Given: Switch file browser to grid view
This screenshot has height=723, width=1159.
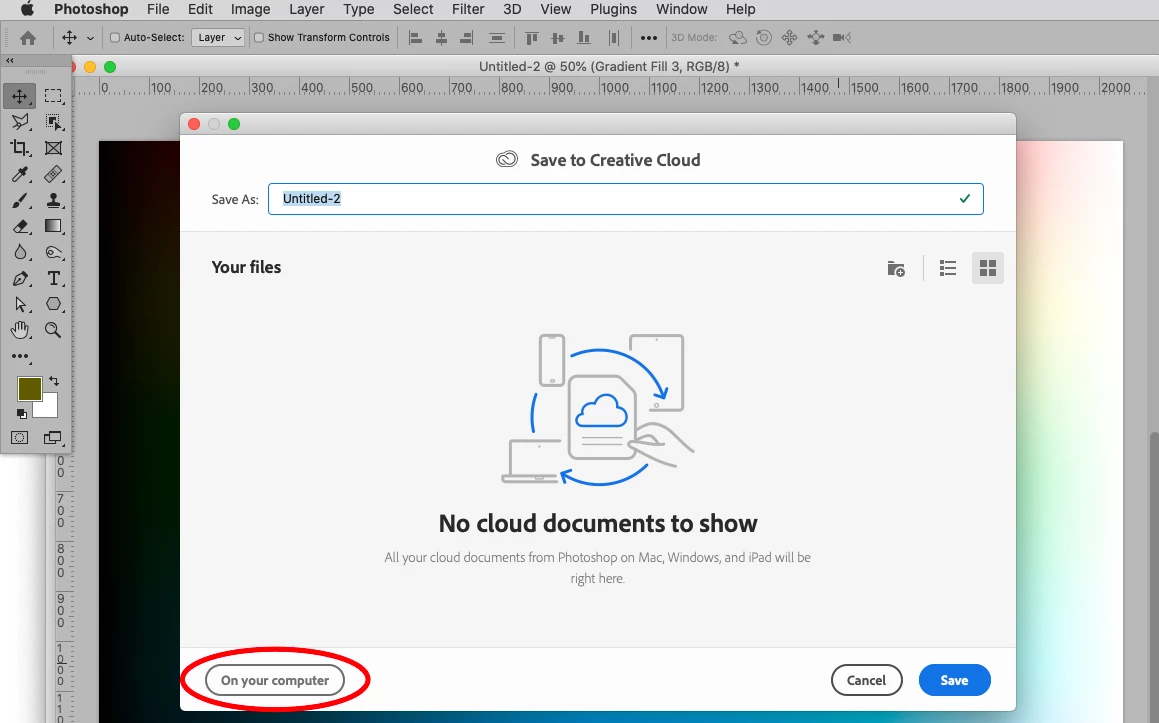Looking at the screenshot, I should pyautogui.click(x=988, y=268).
